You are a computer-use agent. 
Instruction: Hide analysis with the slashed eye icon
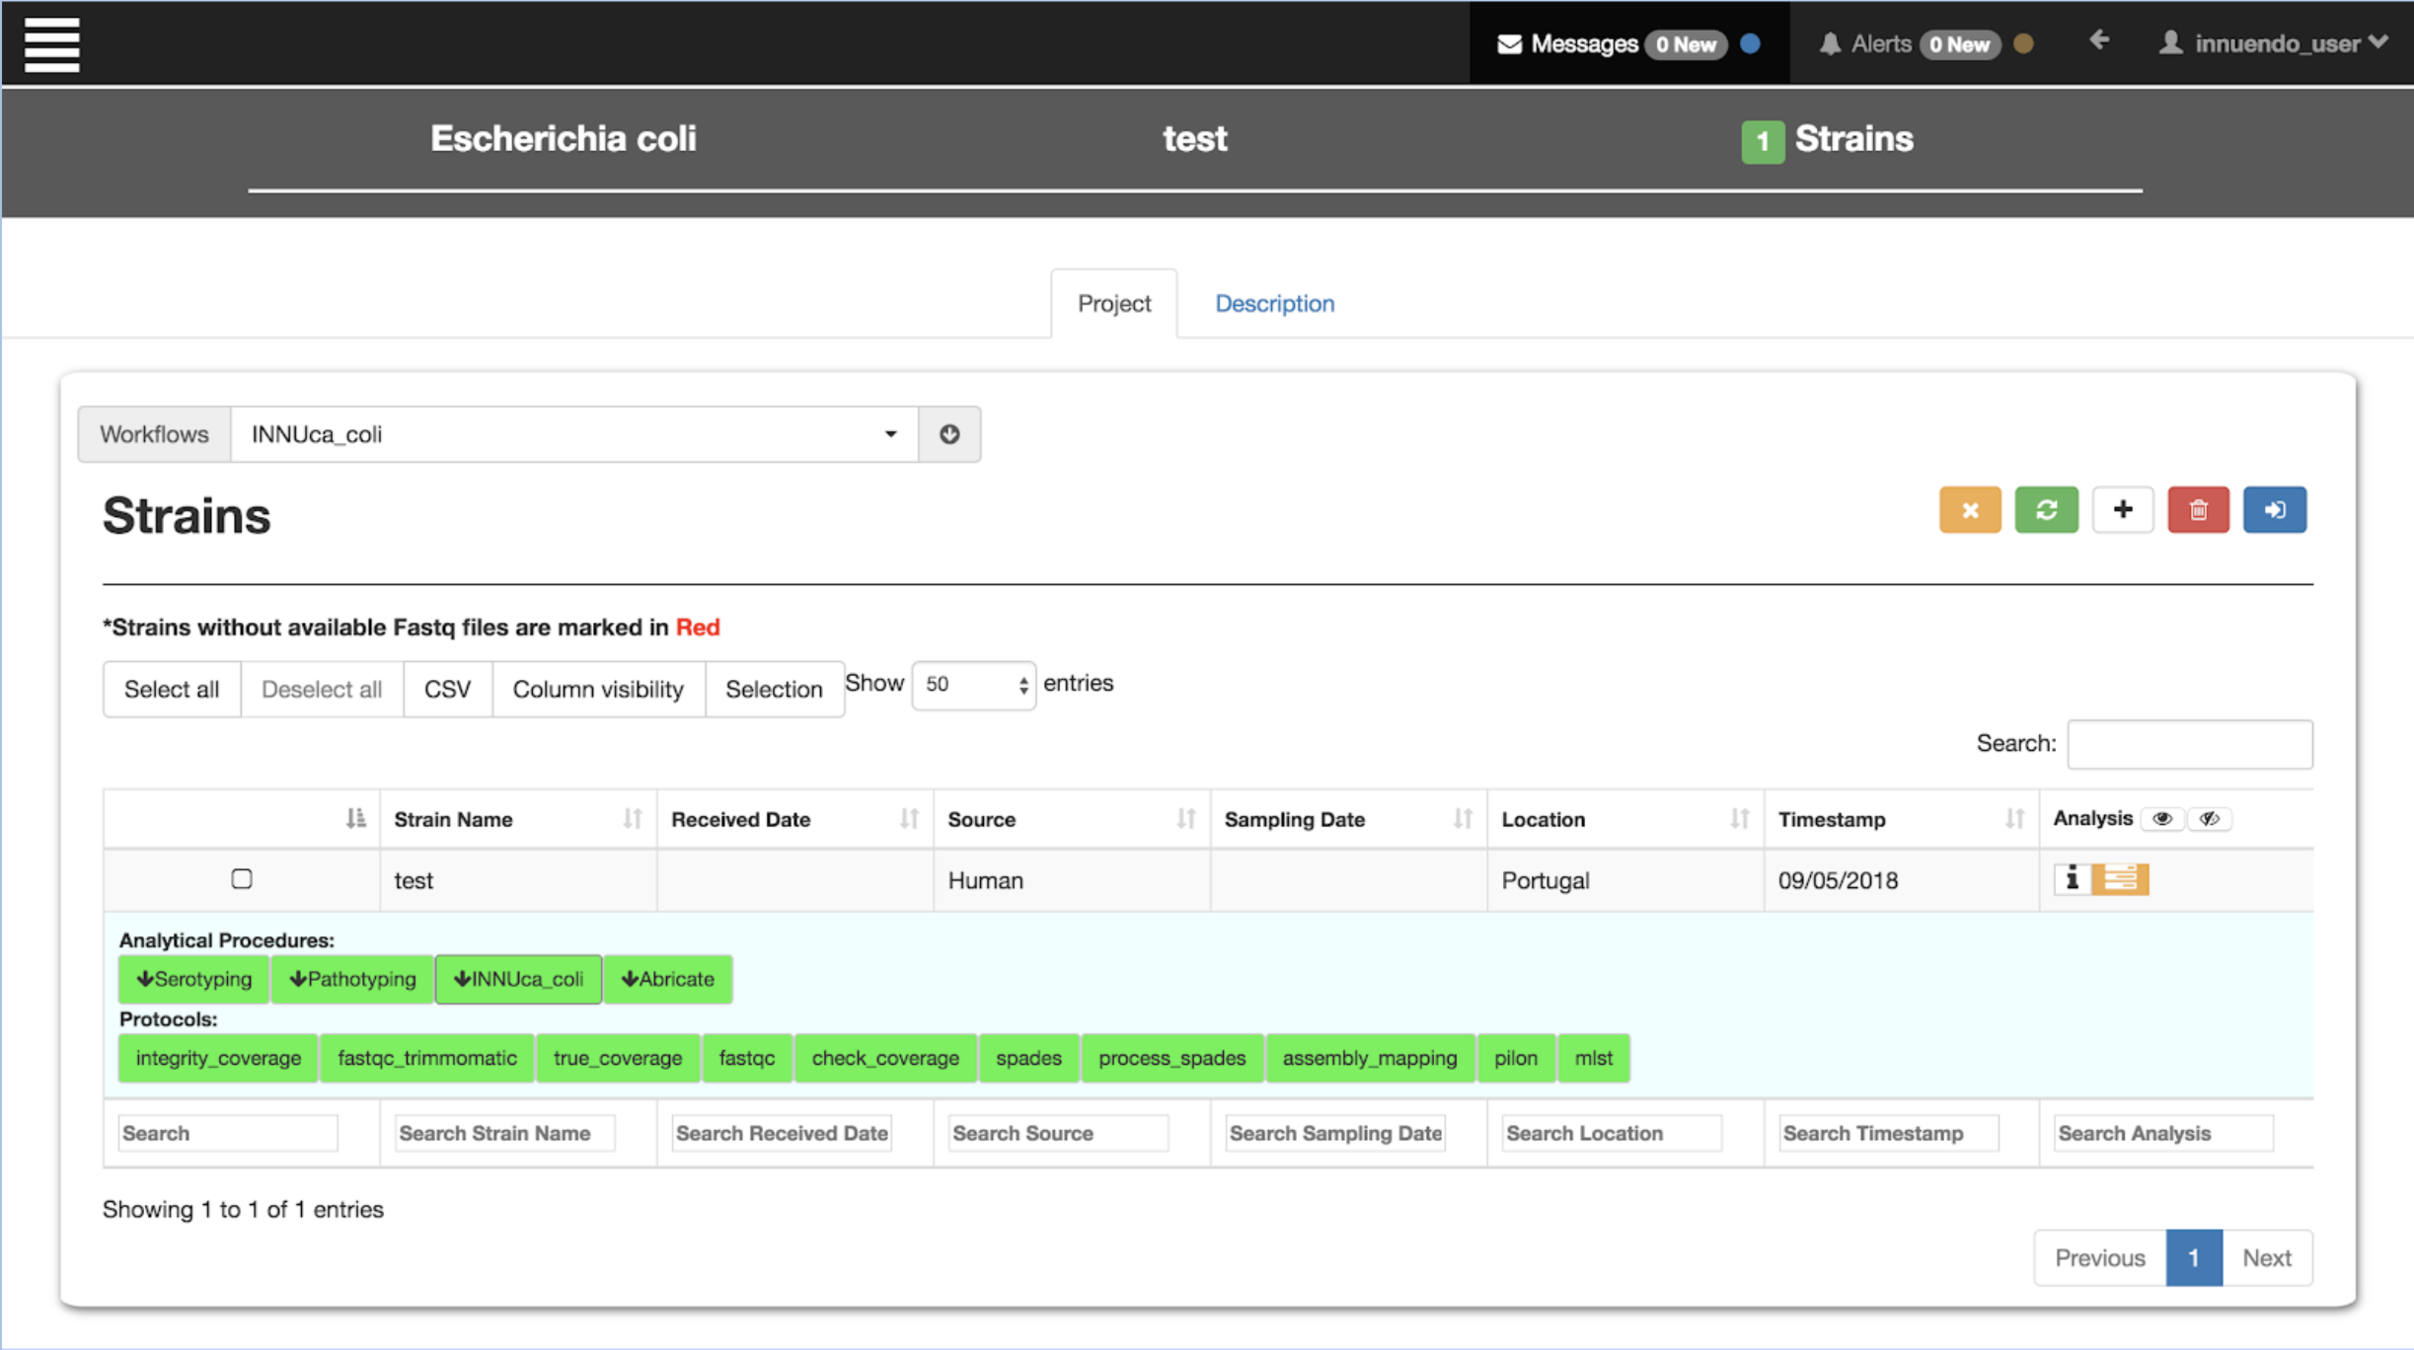(x=2210, y=819)
